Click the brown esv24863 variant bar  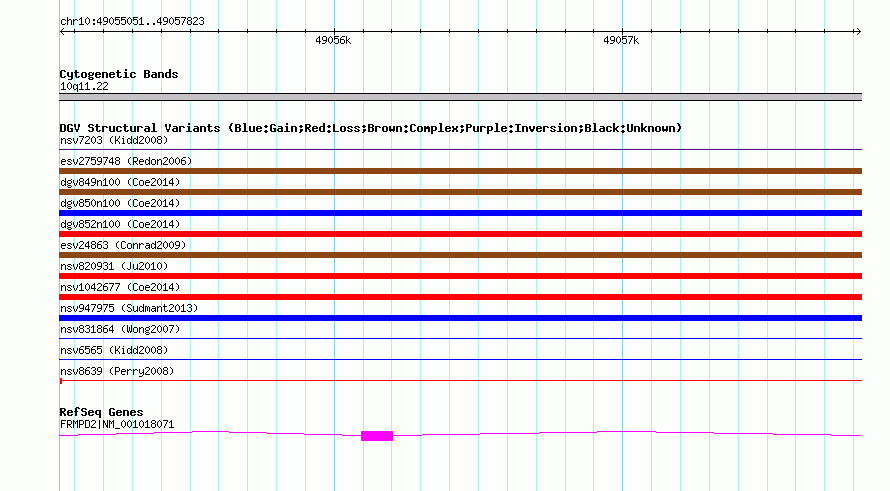point(460,255)
